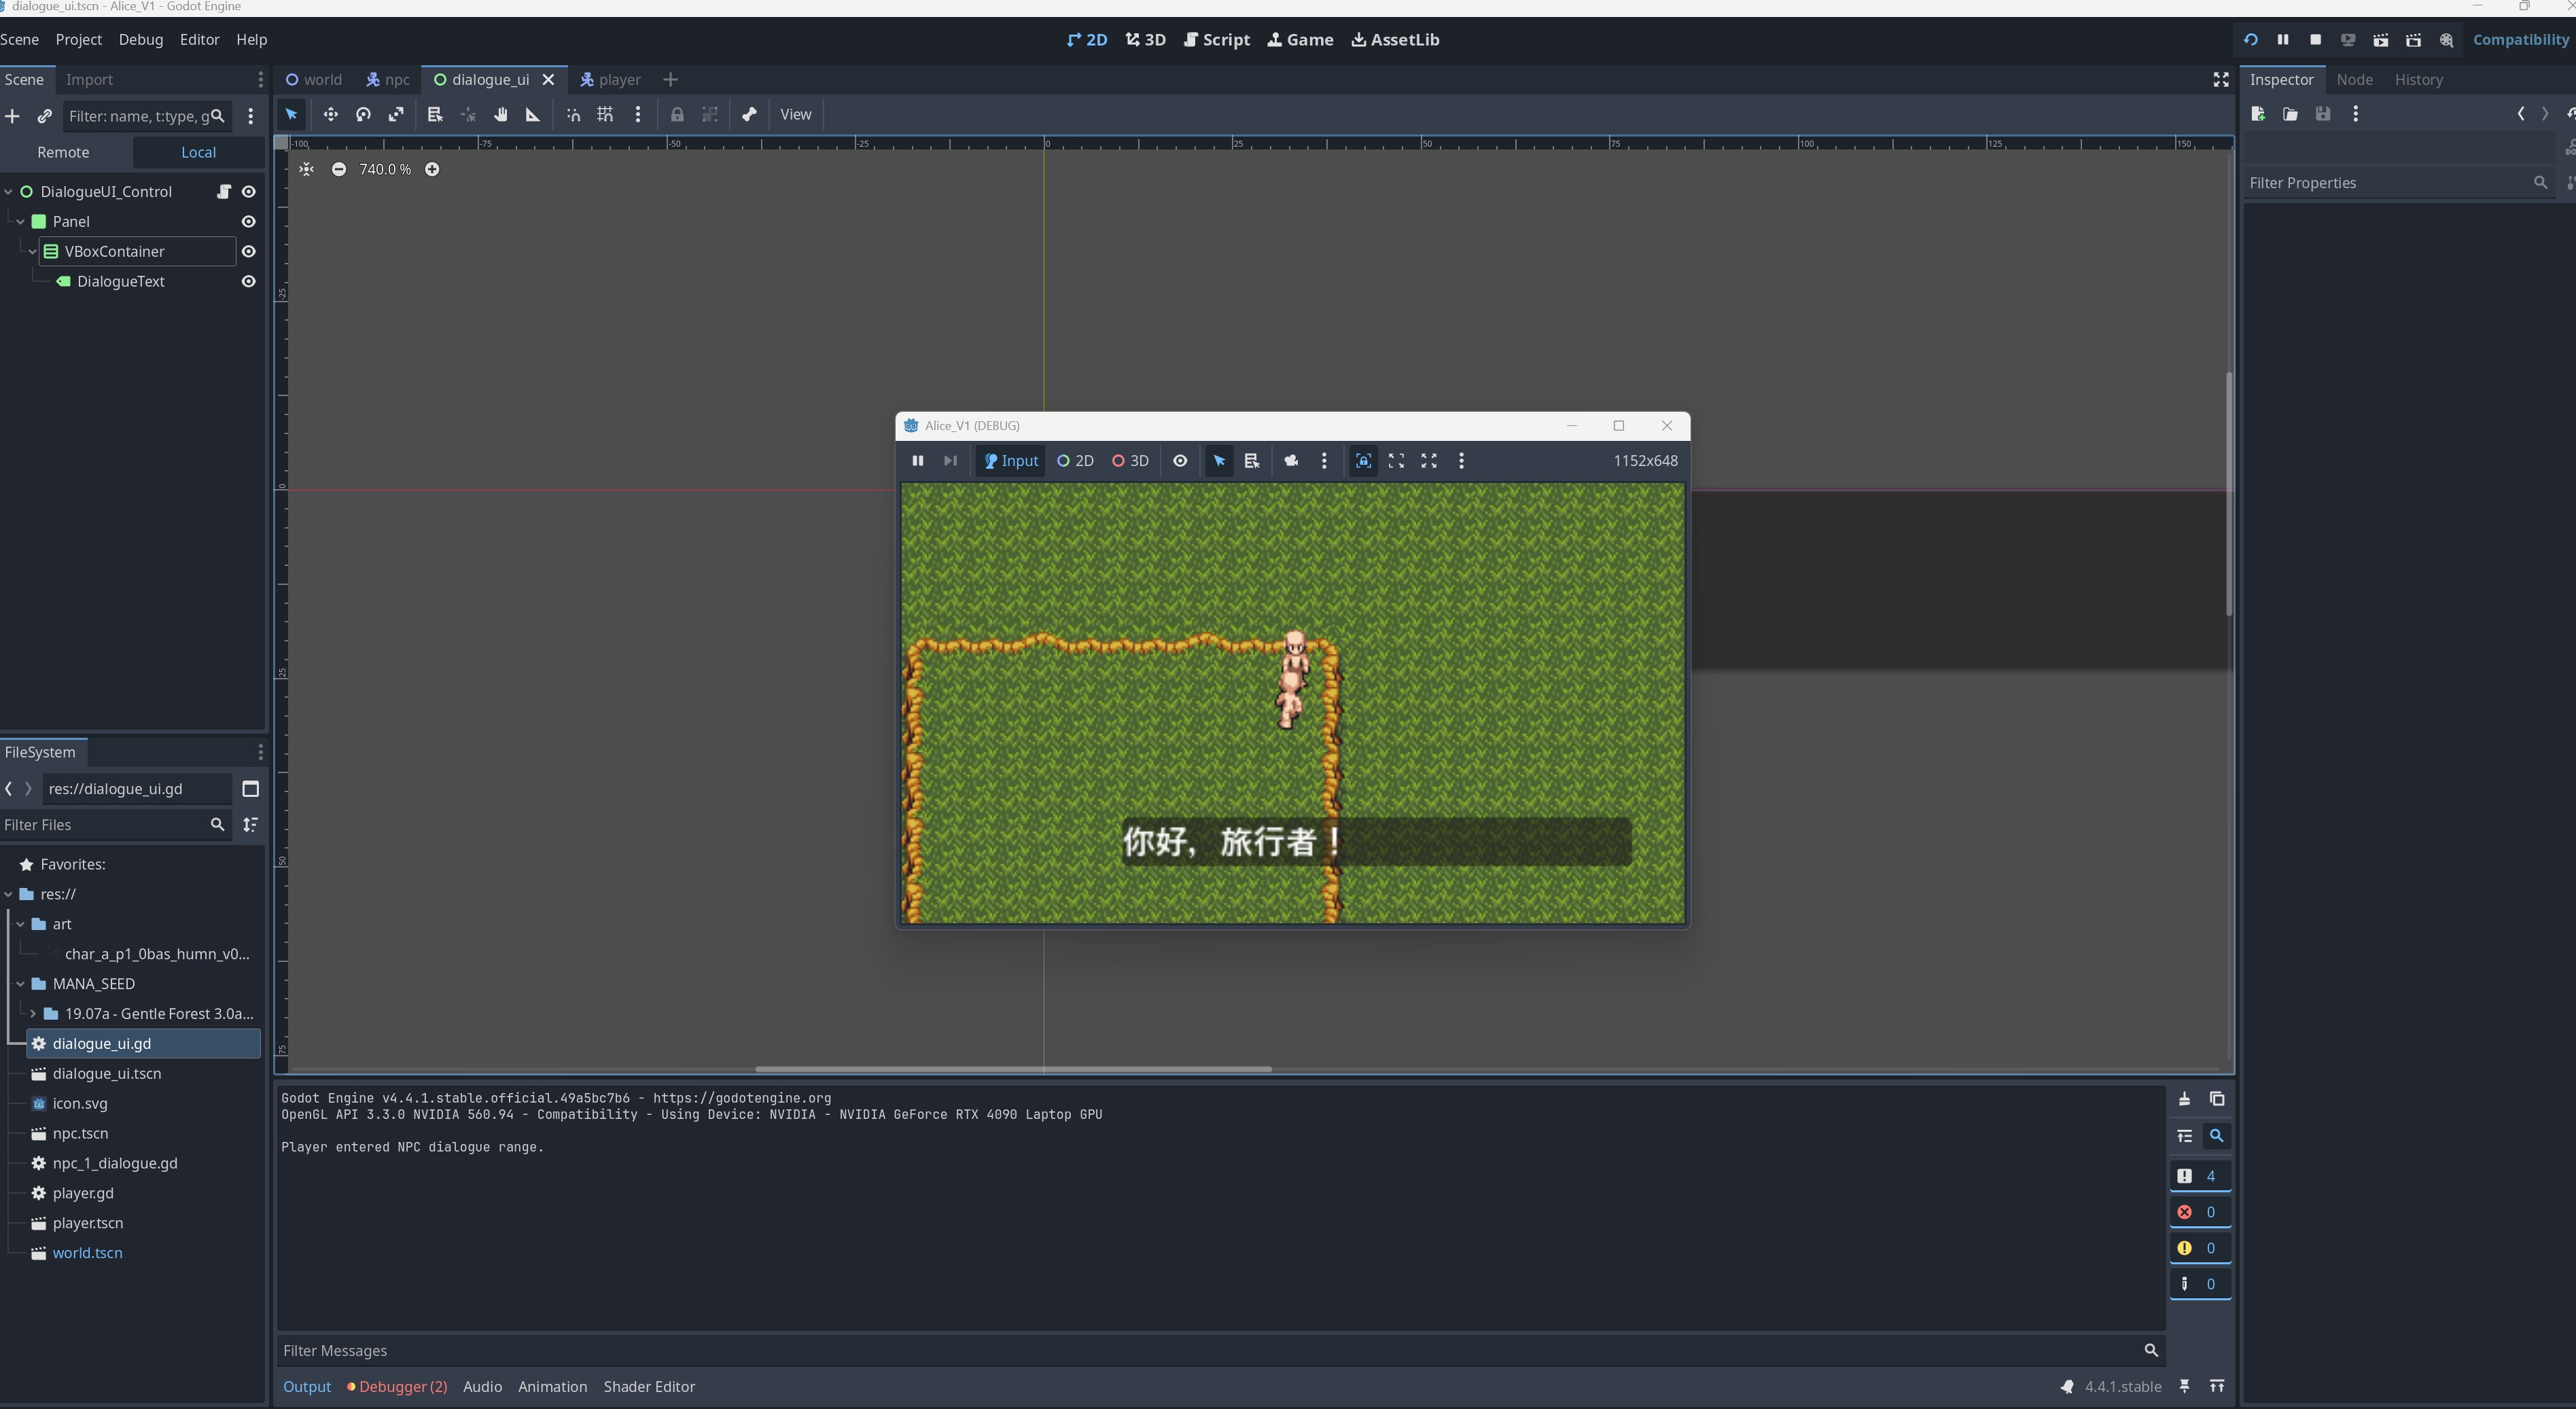Switch to Remote scene tree
2576x1409 pixels.
(x=63, y=152)
